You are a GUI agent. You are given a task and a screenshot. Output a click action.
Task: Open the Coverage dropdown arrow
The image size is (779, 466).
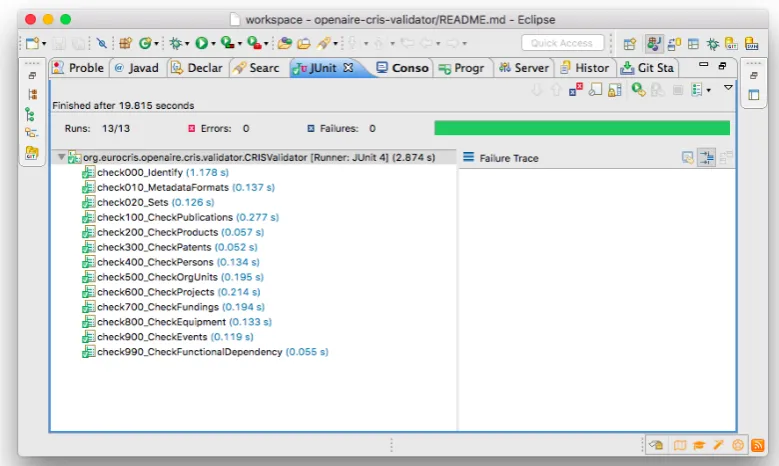point(239,44)
